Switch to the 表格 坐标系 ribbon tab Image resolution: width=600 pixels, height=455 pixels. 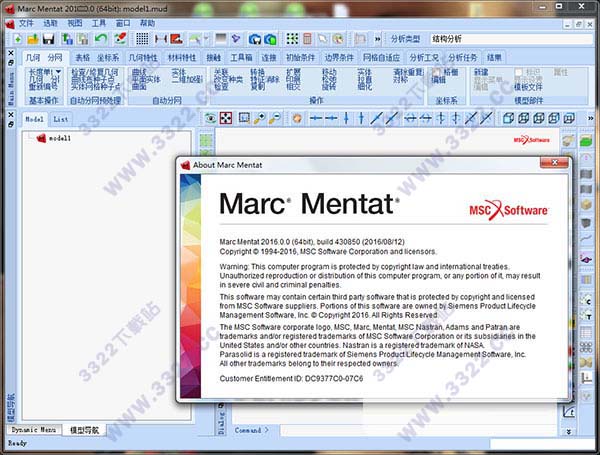(97, 58)
